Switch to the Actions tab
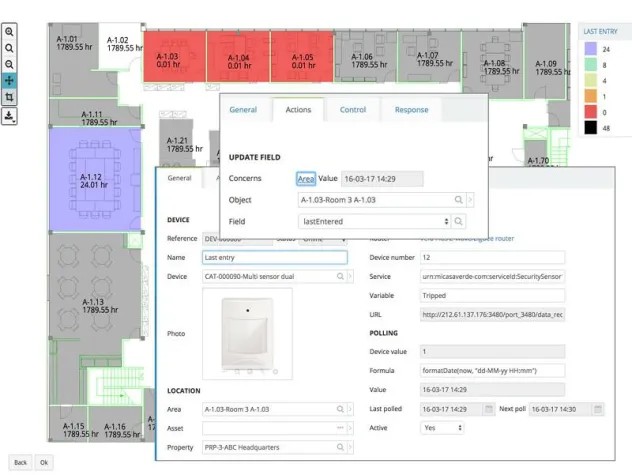This screenshot has height=475, width=632. pyautogui.click(x=298, y=110)
